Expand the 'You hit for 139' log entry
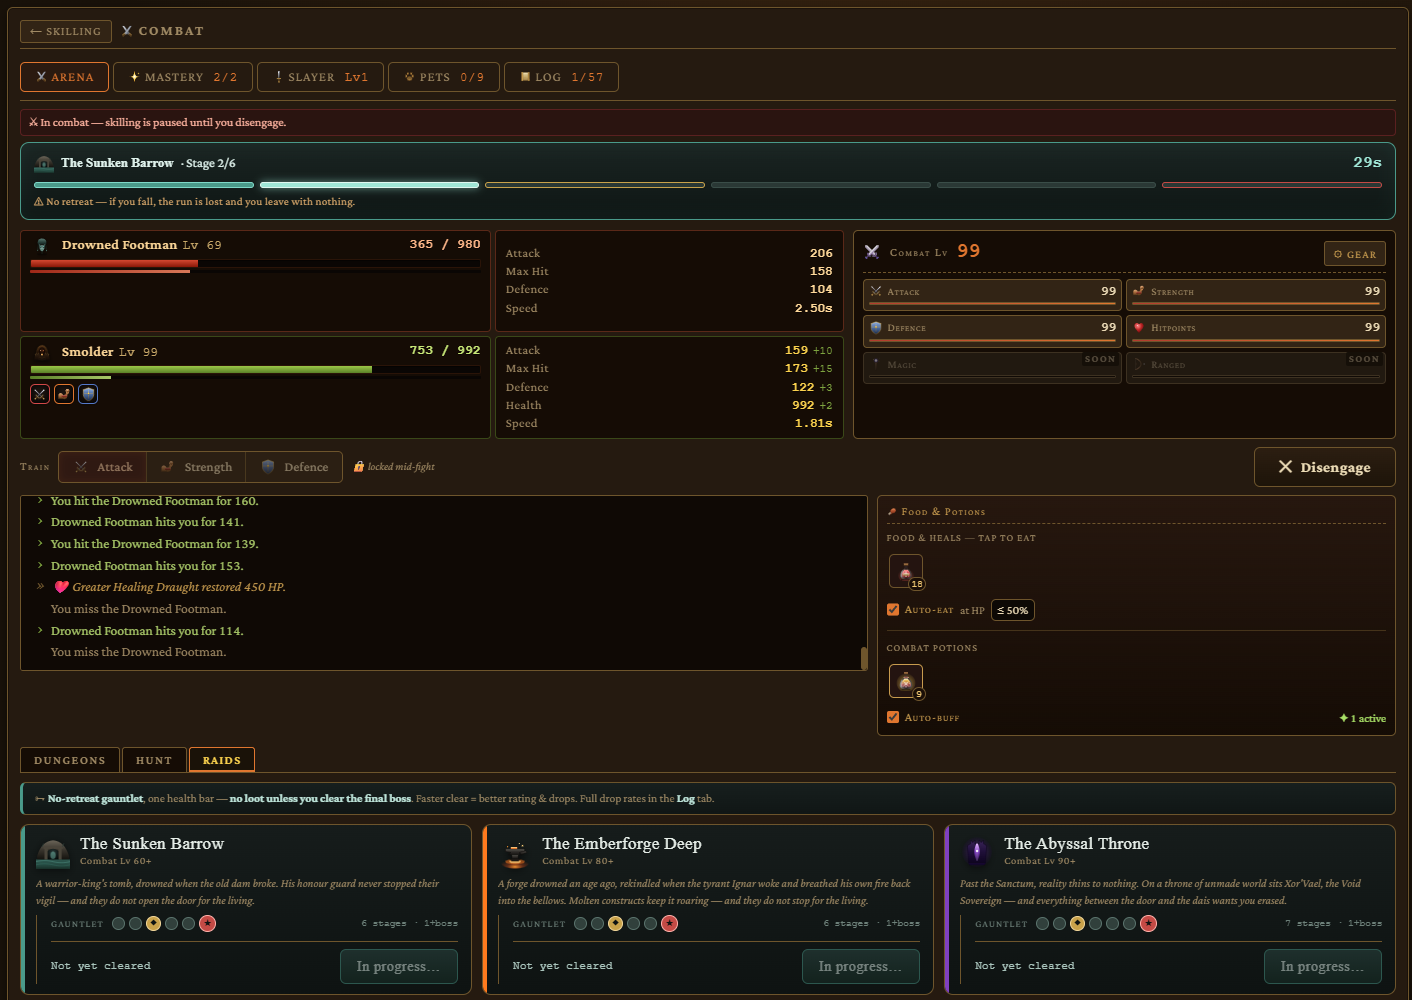 pos(154,544)
